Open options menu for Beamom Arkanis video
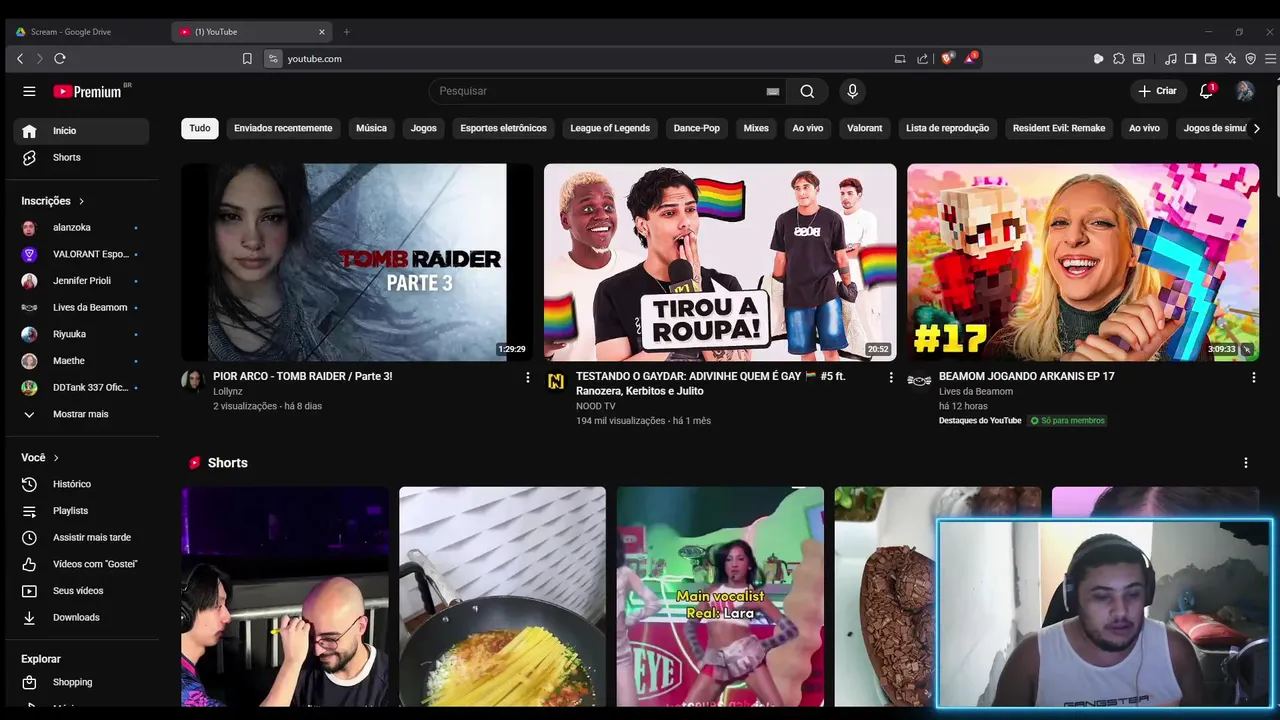1280x720 pixels. [x=1254, y=377]
